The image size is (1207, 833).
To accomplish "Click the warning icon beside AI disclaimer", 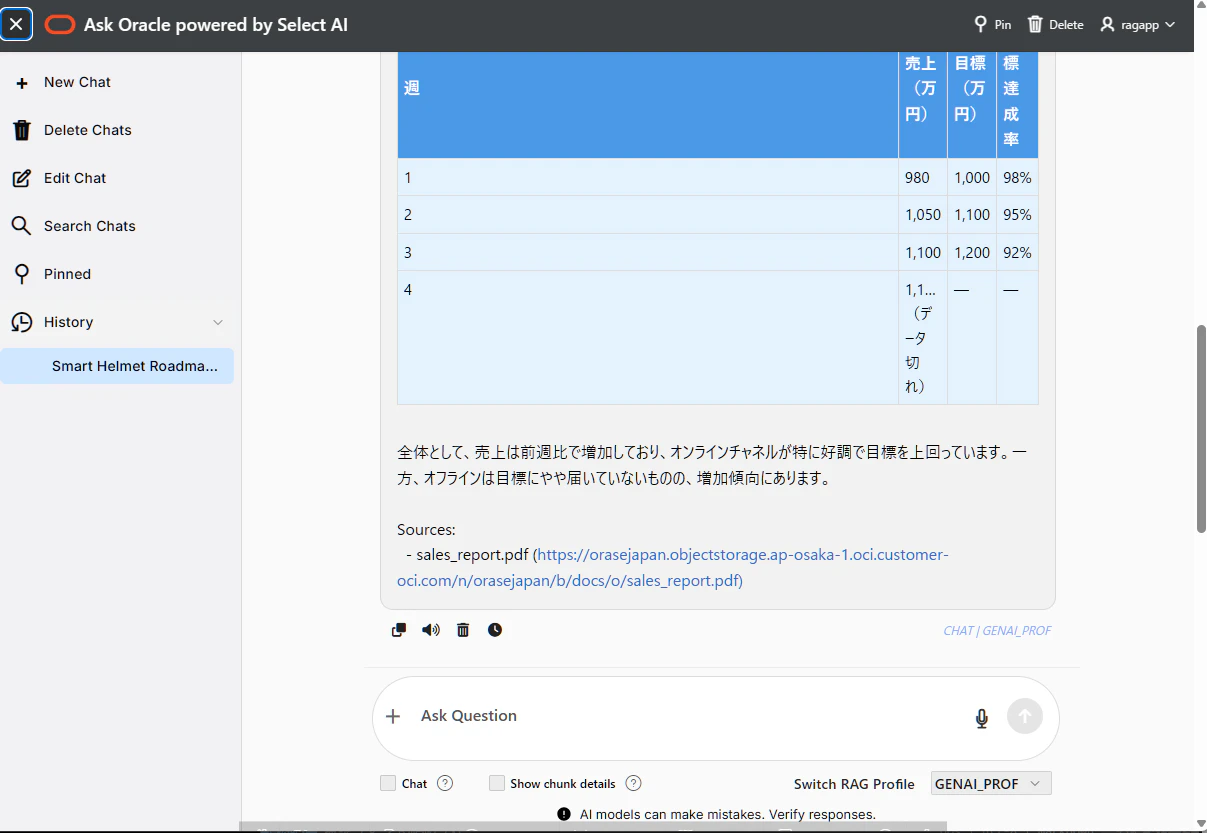I will [564, 814].
